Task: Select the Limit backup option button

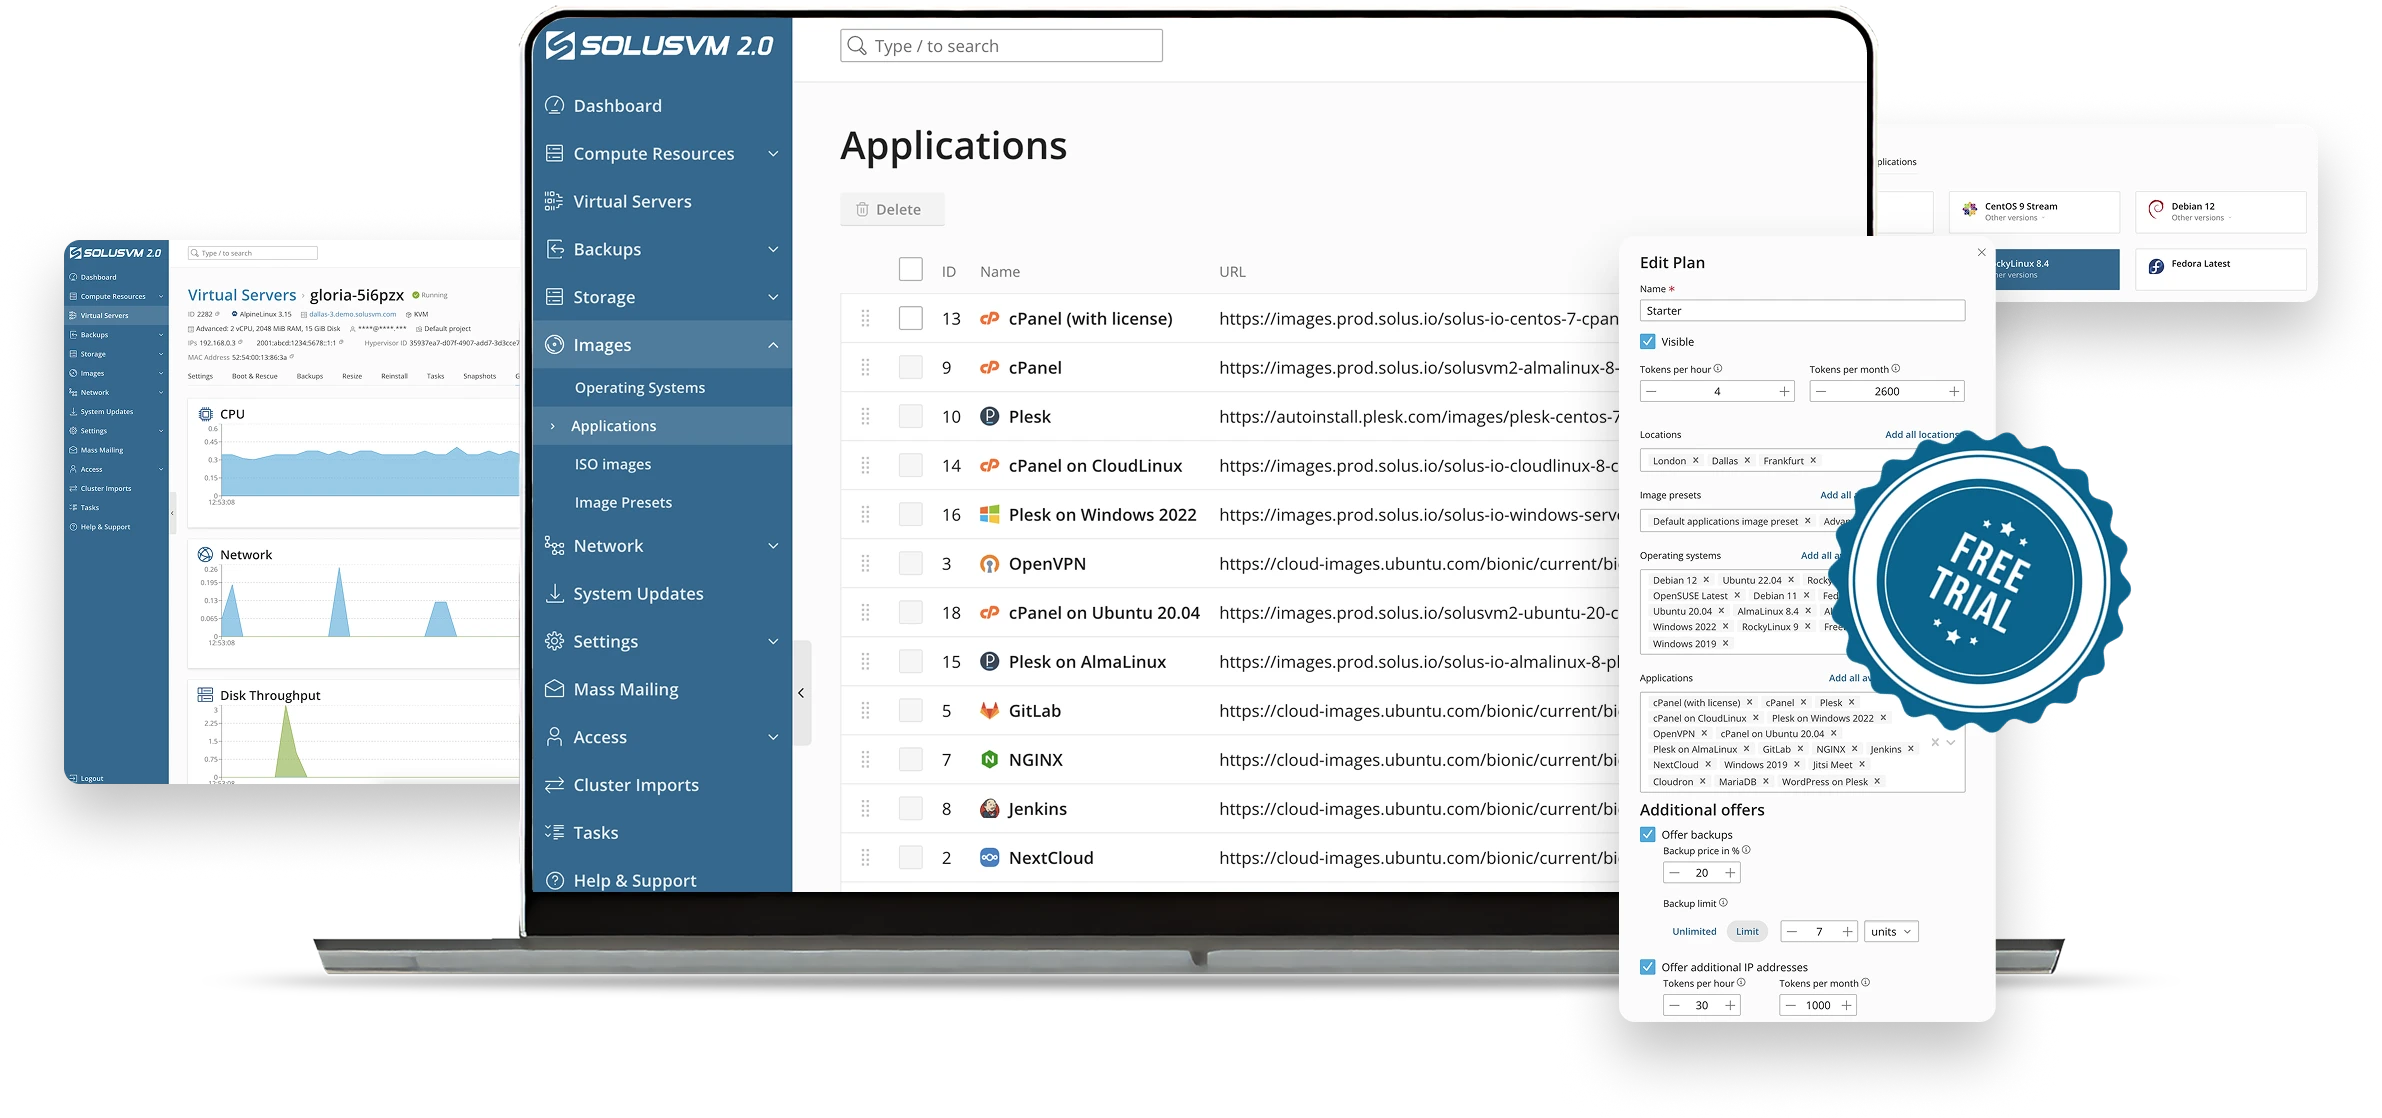Action: click(x=1747, y=931)
